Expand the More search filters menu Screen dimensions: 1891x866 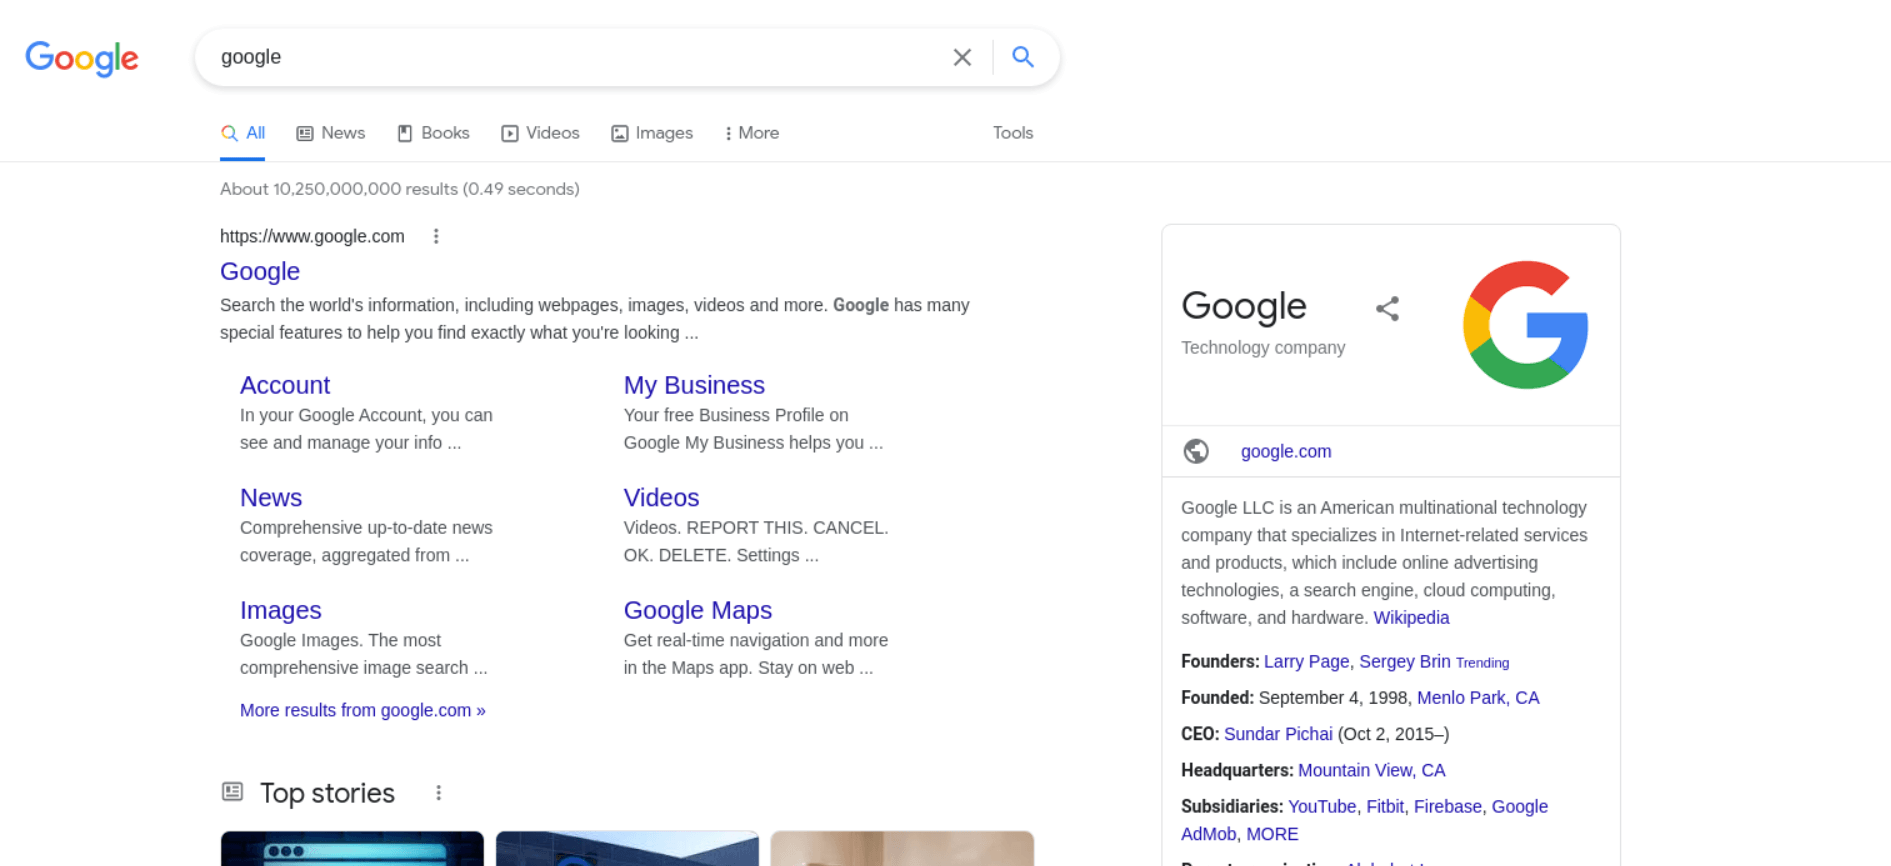click(751, 133)
